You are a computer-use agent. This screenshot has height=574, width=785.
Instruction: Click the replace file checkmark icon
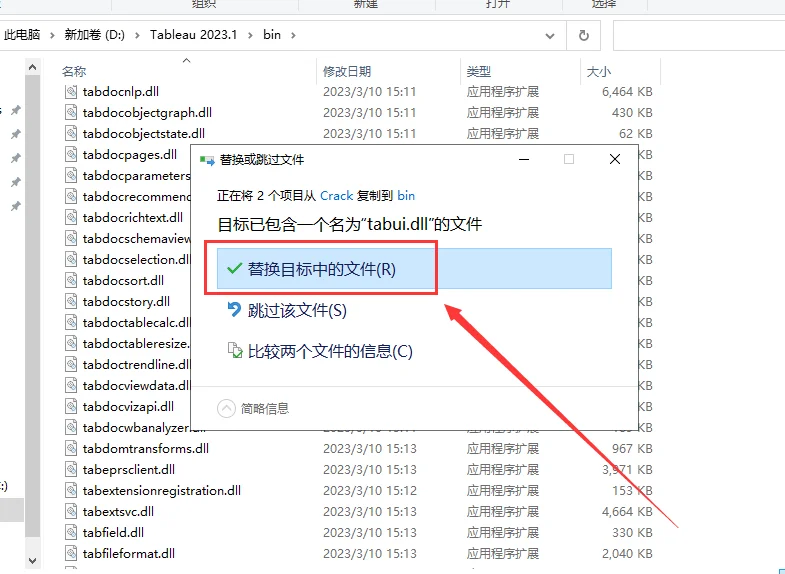pyautogui.click(x=234, y=269)
